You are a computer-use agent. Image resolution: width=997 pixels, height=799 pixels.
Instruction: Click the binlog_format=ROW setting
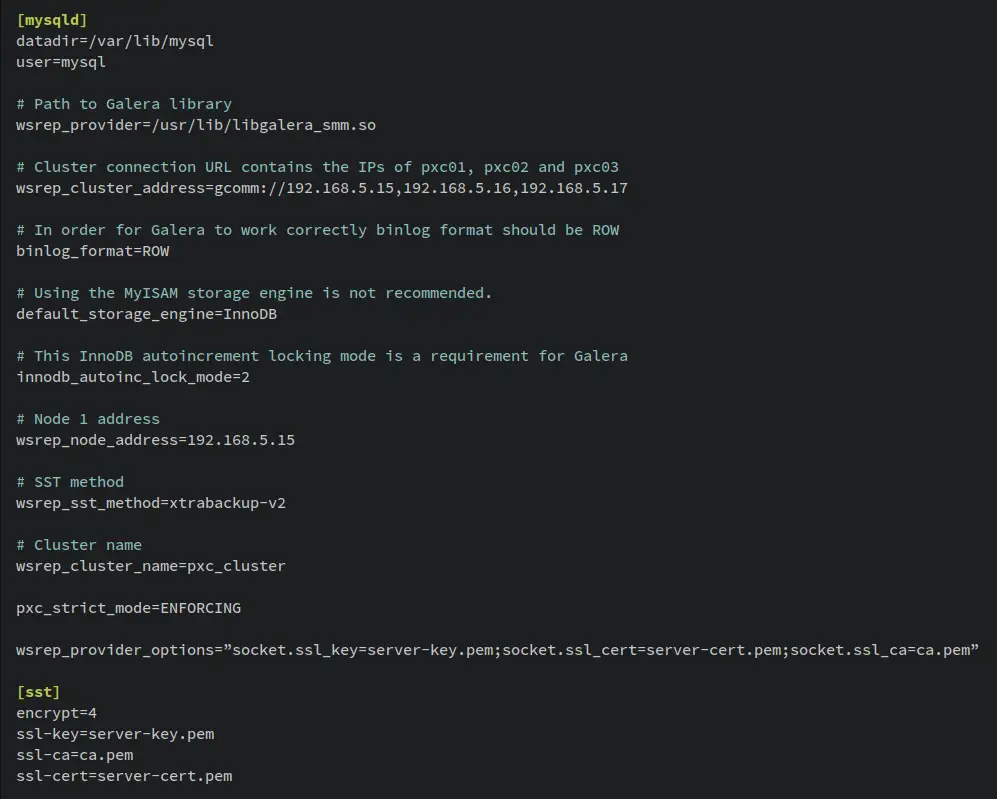coord(93,251)
